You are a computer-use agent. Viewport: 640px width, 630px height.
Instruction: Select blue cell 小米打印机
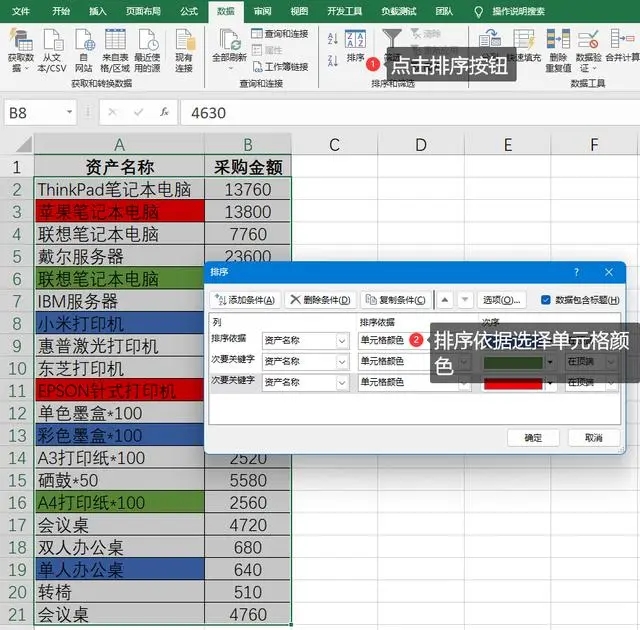coord(119,324)
